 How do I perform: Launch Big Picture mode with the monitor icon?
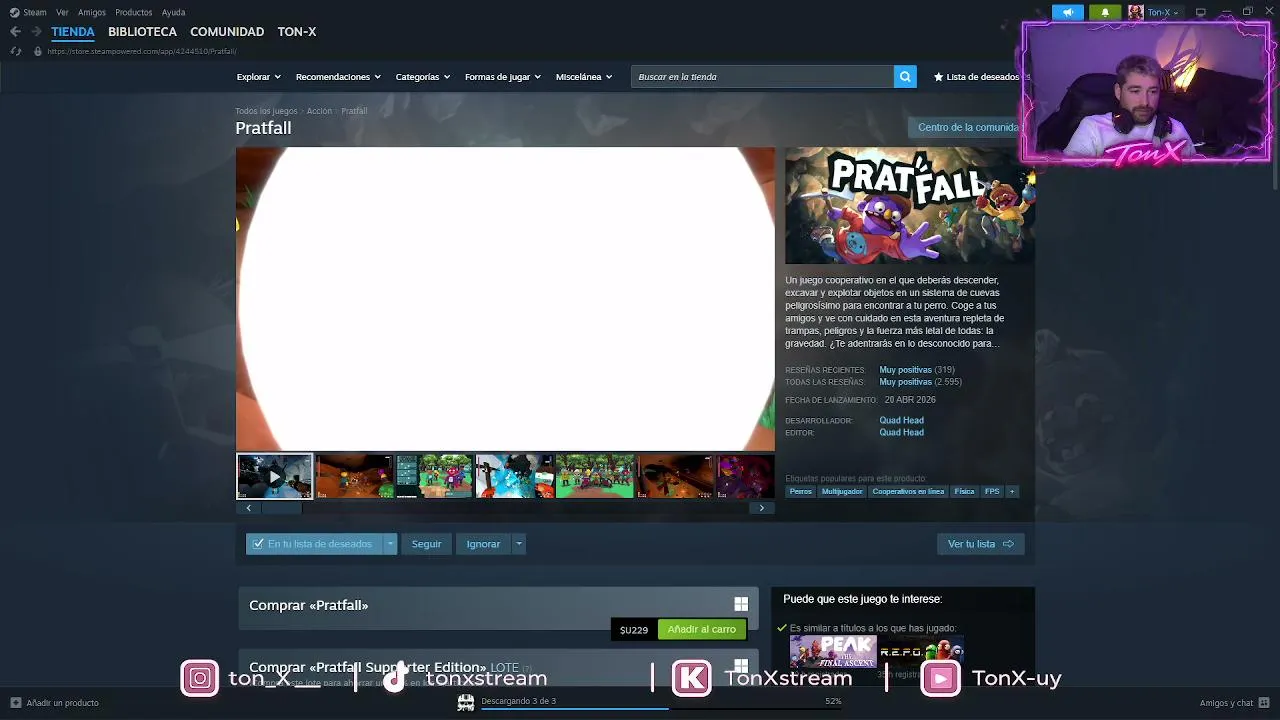click(1201, 12)
